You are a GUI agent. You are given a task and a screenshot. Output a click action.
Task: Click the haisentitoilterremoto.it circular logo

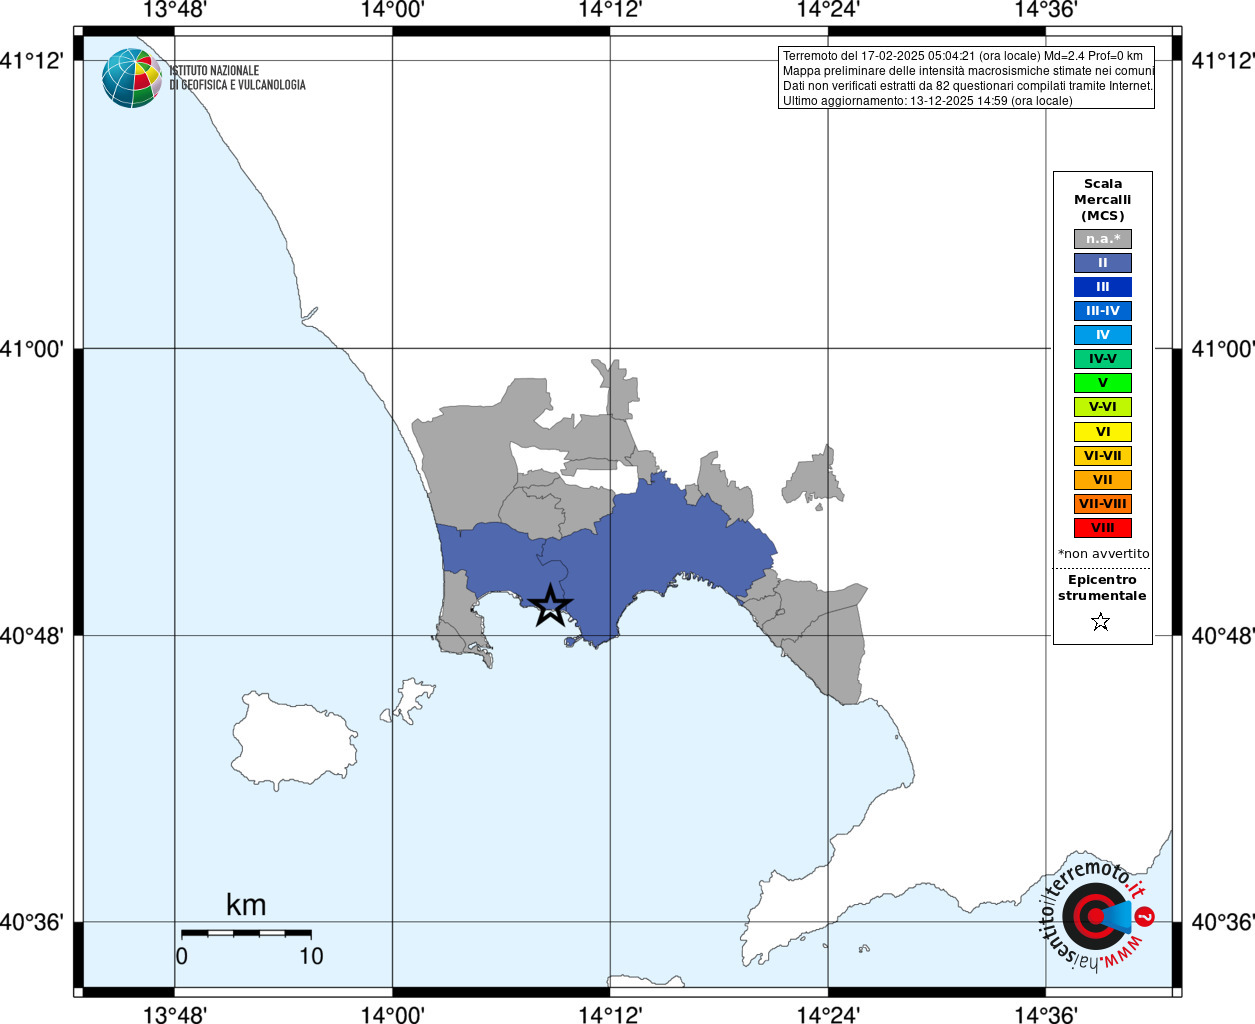[1097, 915]
